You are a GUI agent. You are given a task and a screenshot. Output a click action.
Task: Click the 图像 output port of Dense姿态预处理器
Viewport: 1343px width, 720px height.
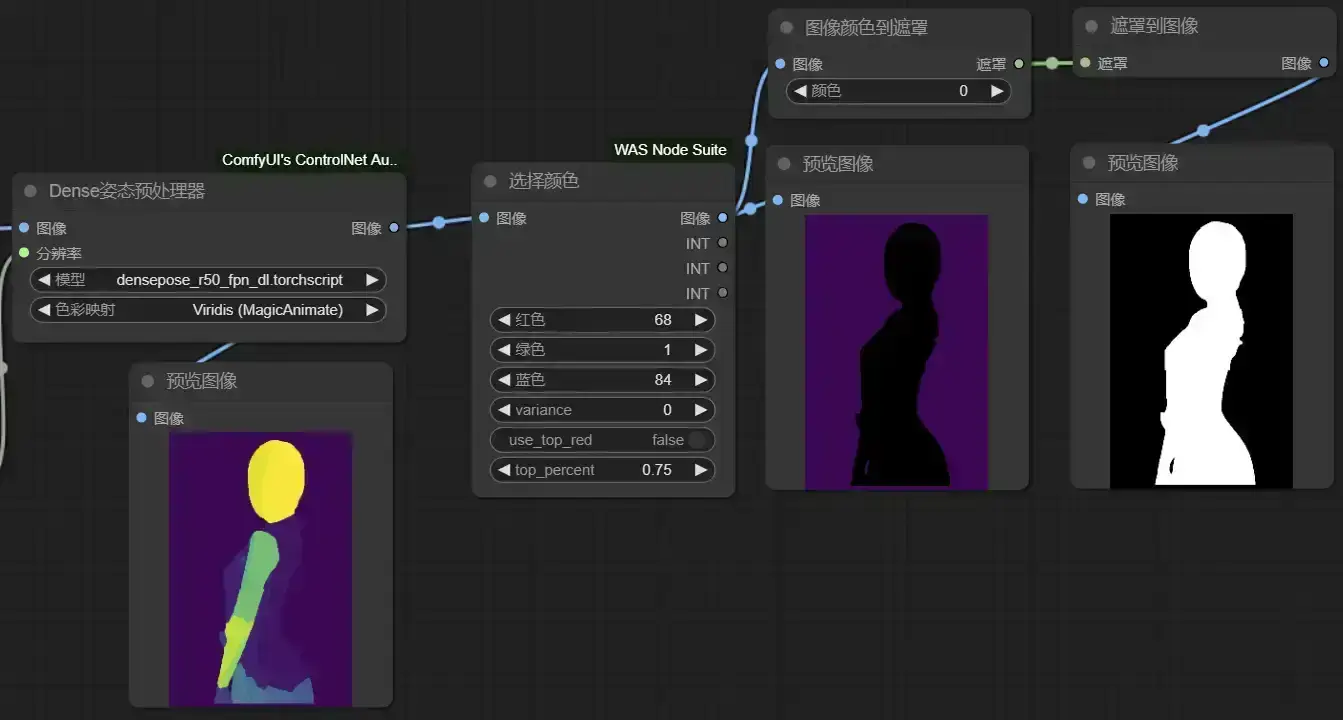point(394,228)
